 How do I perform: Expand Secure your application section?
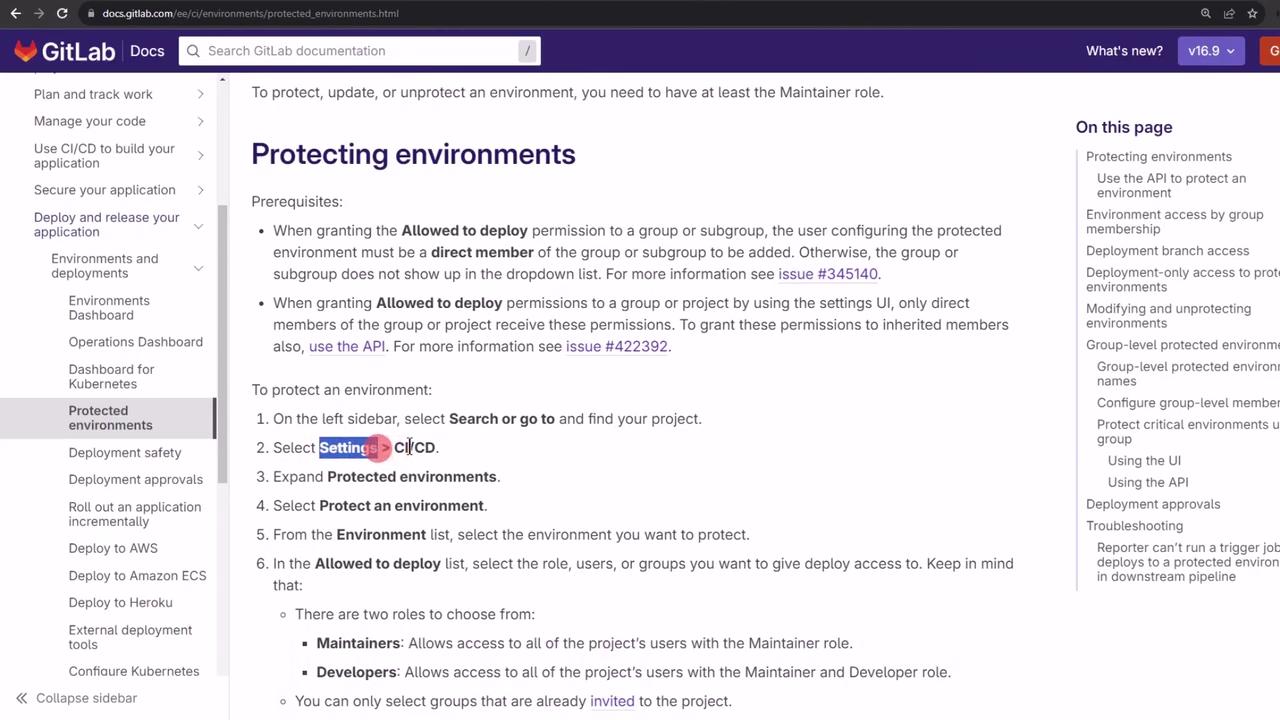200,190
